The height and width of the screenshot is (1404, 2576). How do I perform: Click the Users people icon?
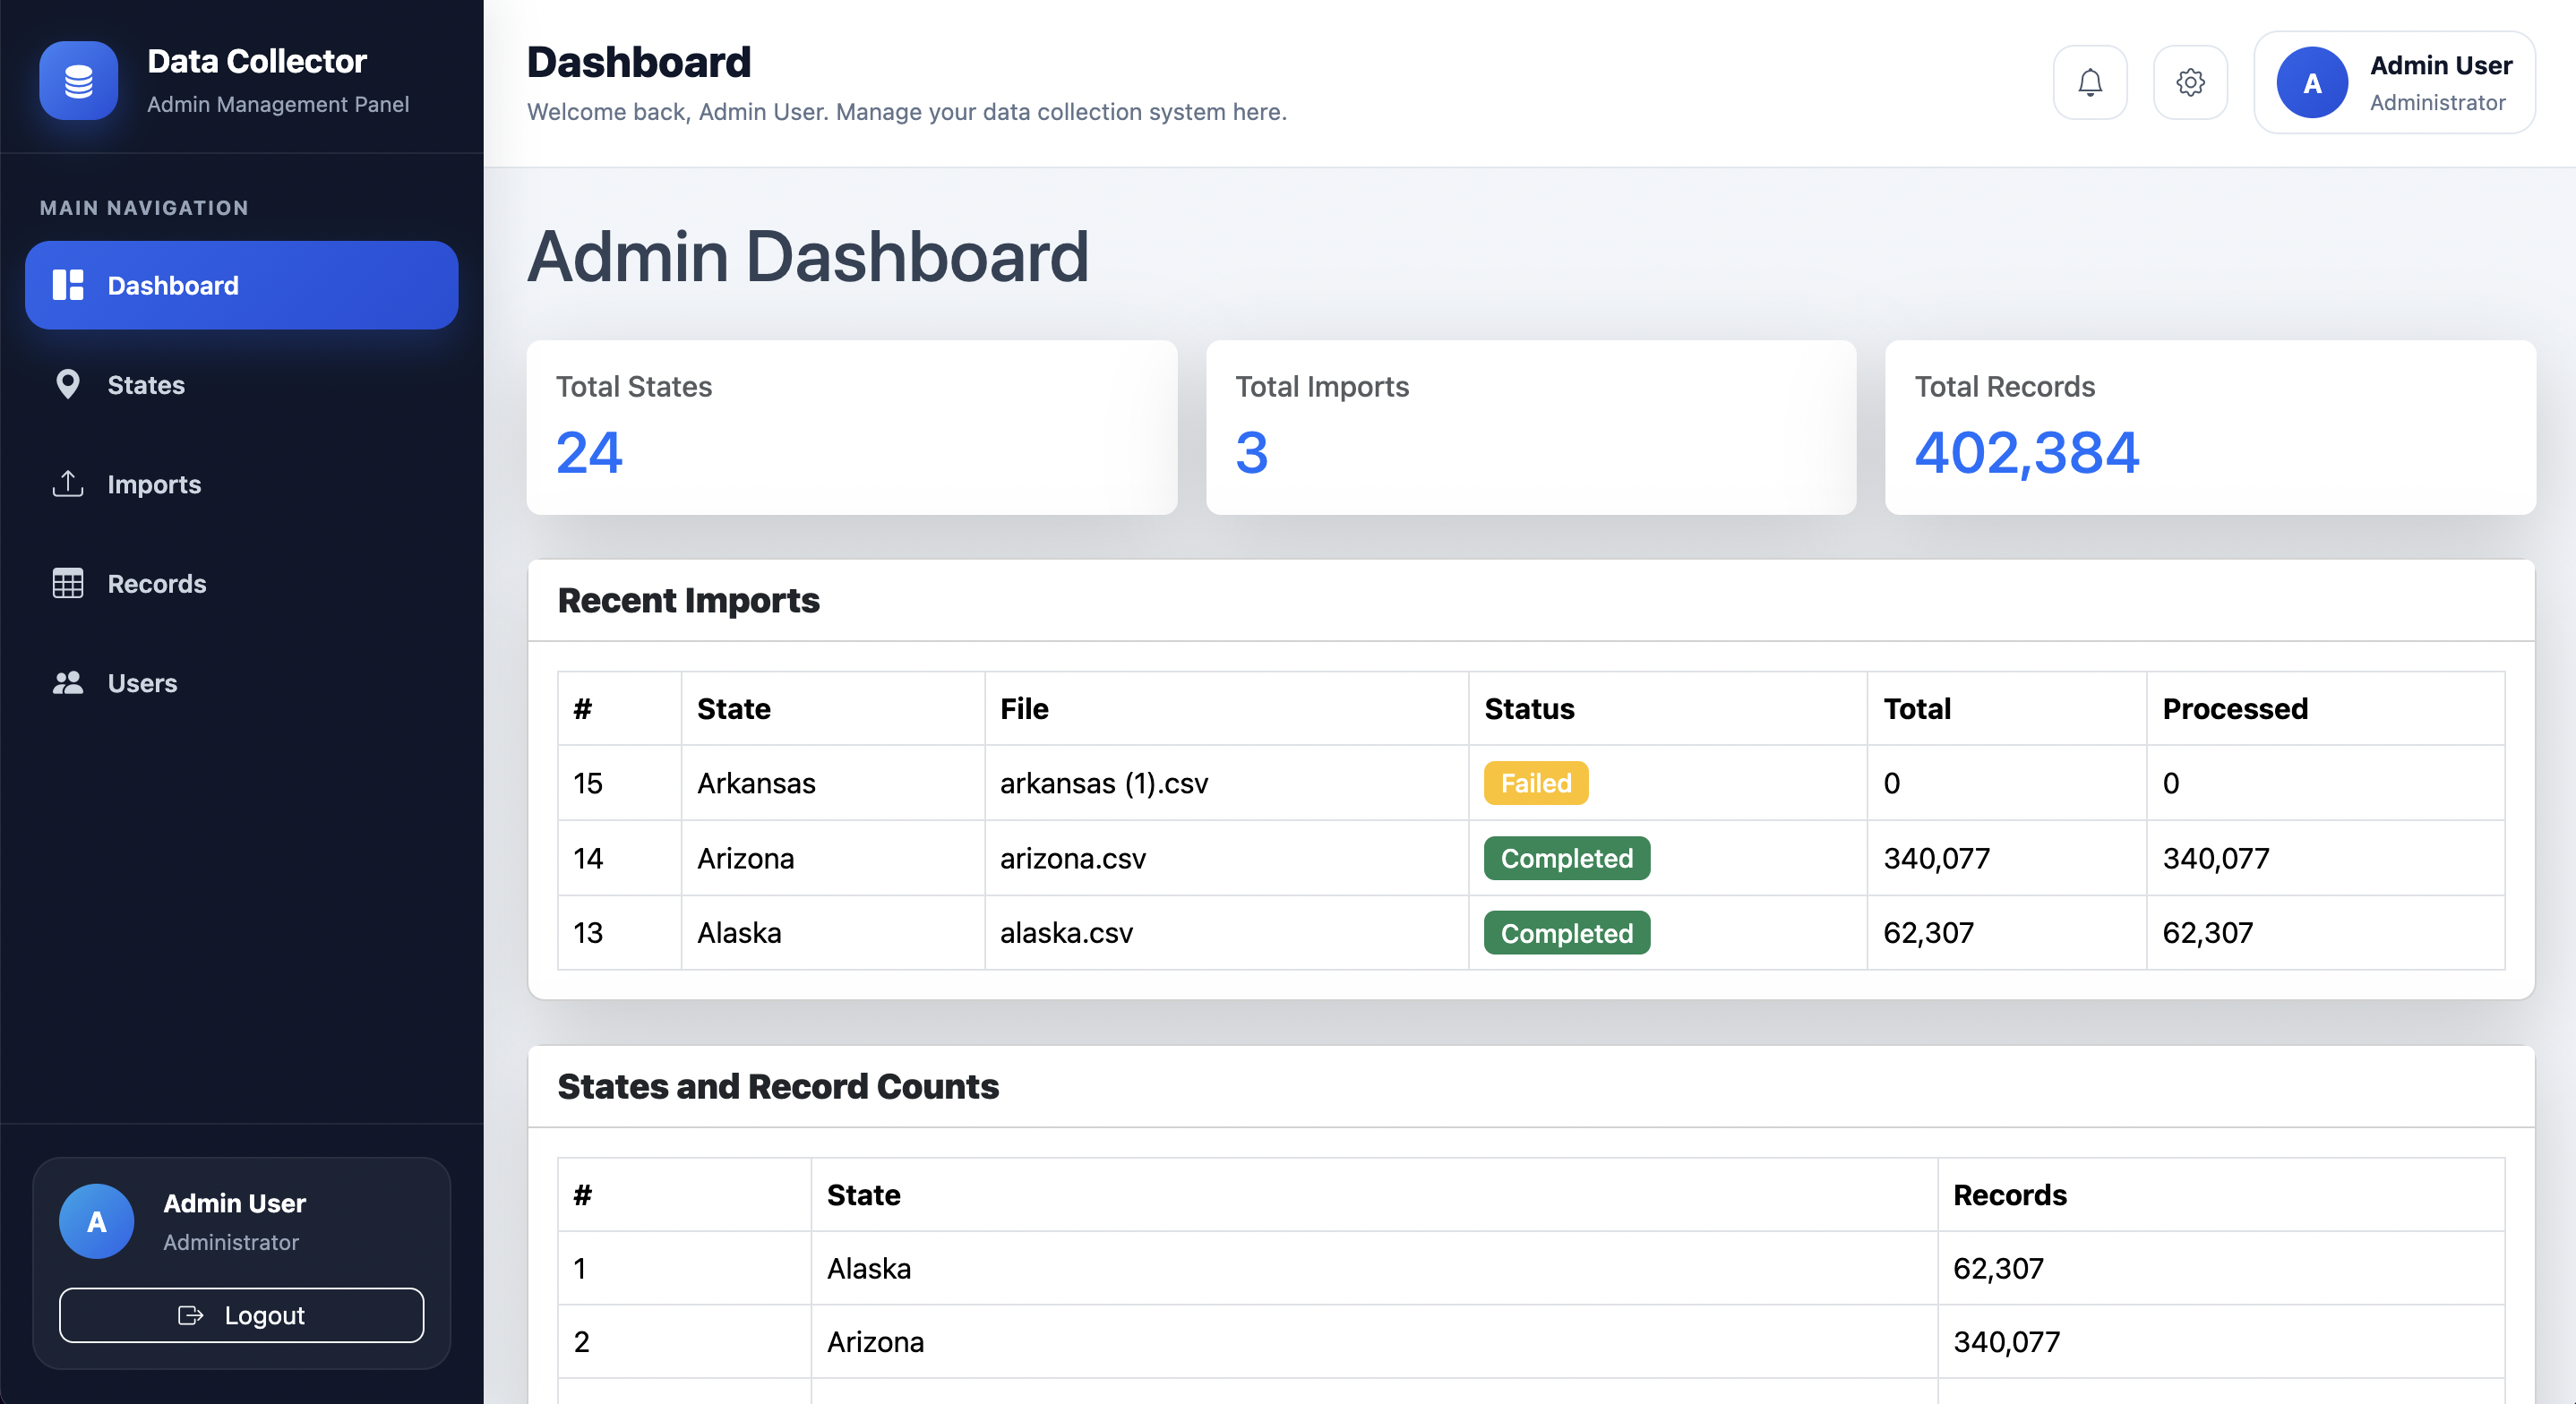click(x=67, y=683)
